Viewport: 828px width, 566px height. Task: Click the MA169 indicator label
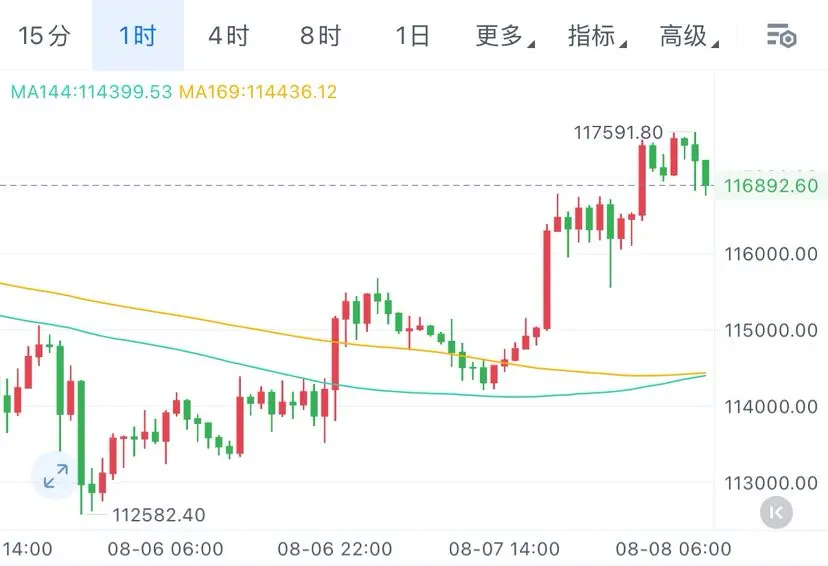(x=258, y=92)
